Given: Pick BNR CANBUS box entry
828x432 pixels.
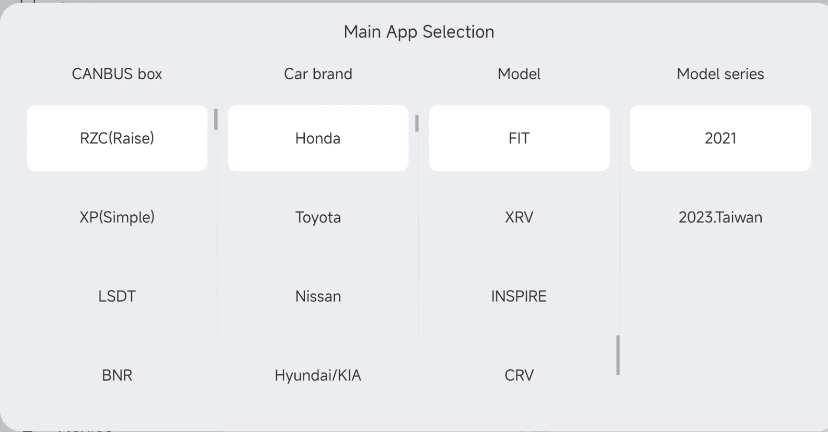Looking at the screenshot, I should [117, 375].
